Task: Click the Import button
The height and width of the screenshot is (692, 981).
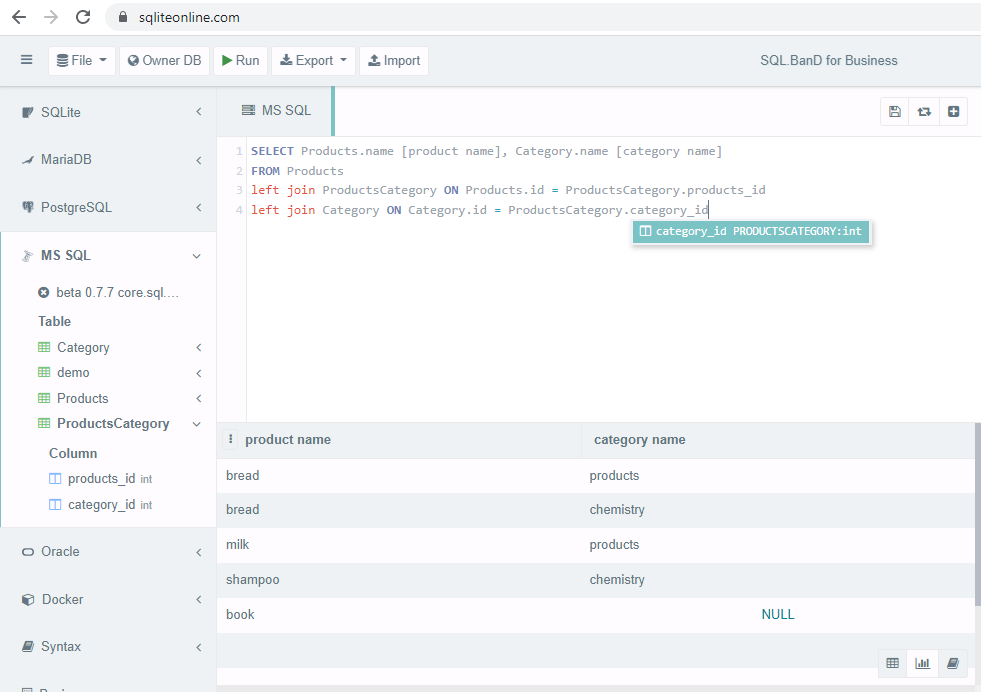Action: click(x=393, y=60)
